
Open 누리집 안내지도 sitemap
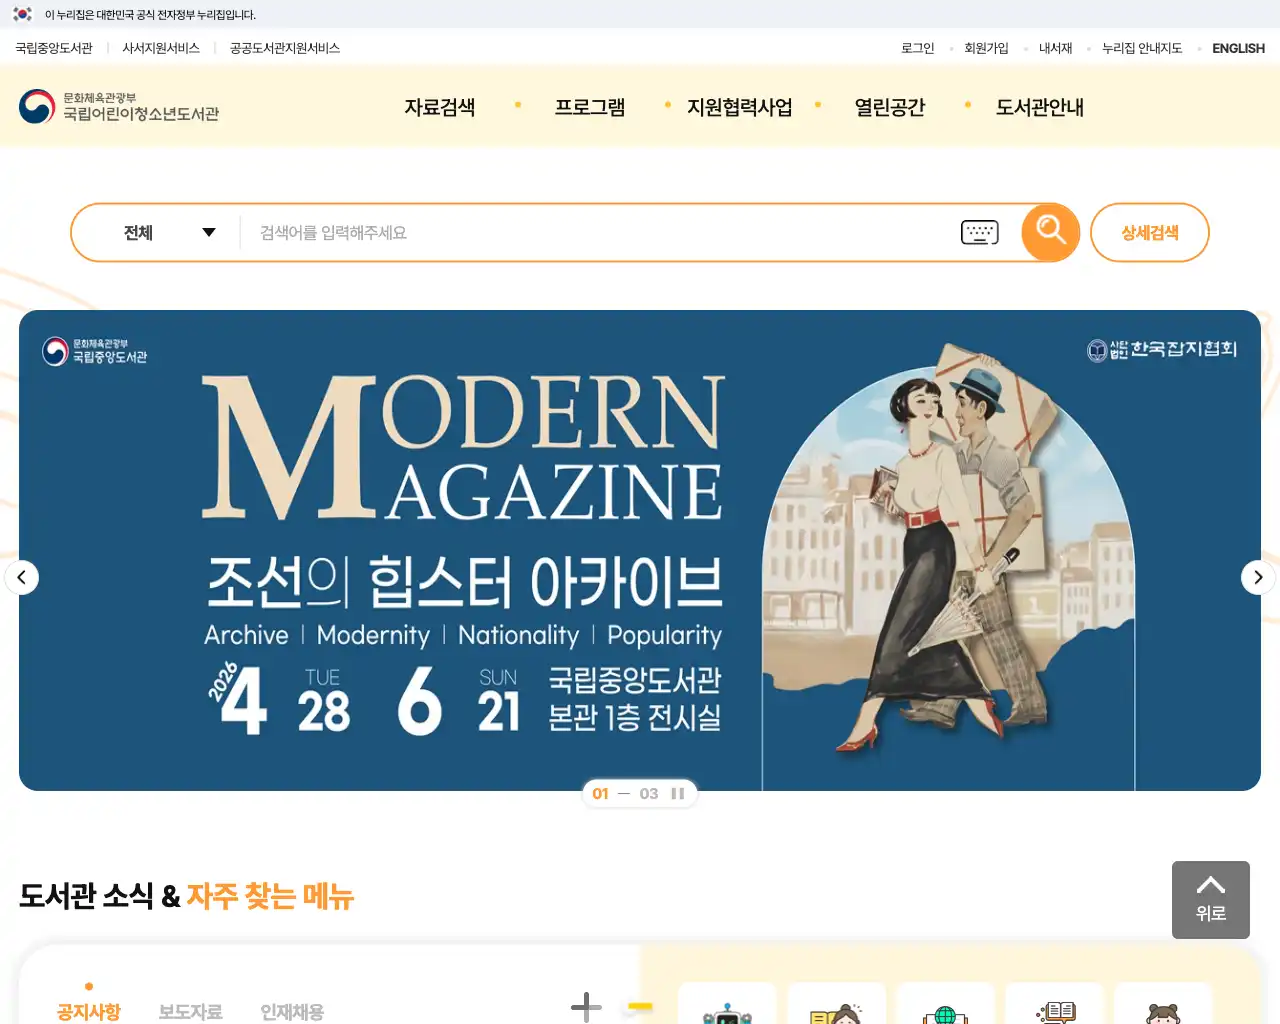[1142, 48]
